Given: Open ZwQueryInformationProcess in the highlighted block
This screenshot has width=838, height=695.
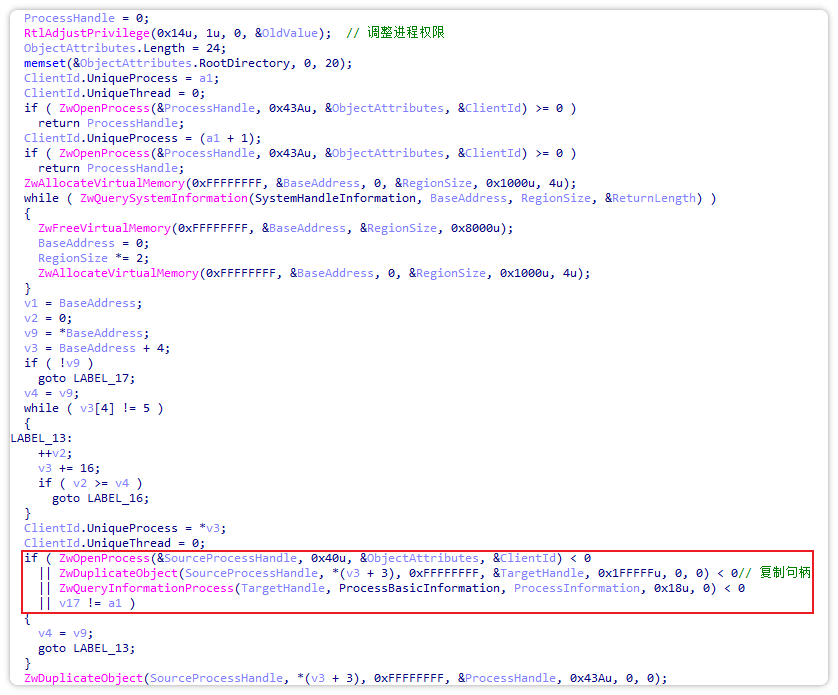Looking at the screenshot, I should point(146,588).
